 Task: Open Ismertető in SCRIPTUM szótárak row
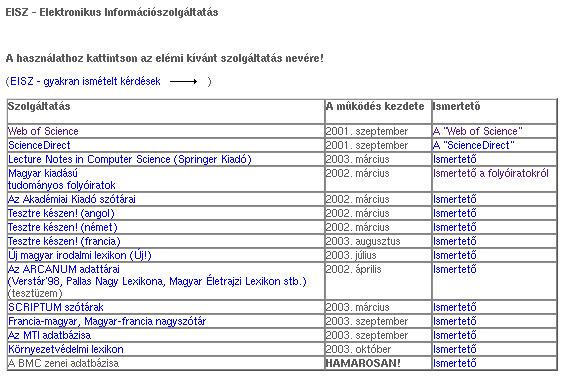455,307
